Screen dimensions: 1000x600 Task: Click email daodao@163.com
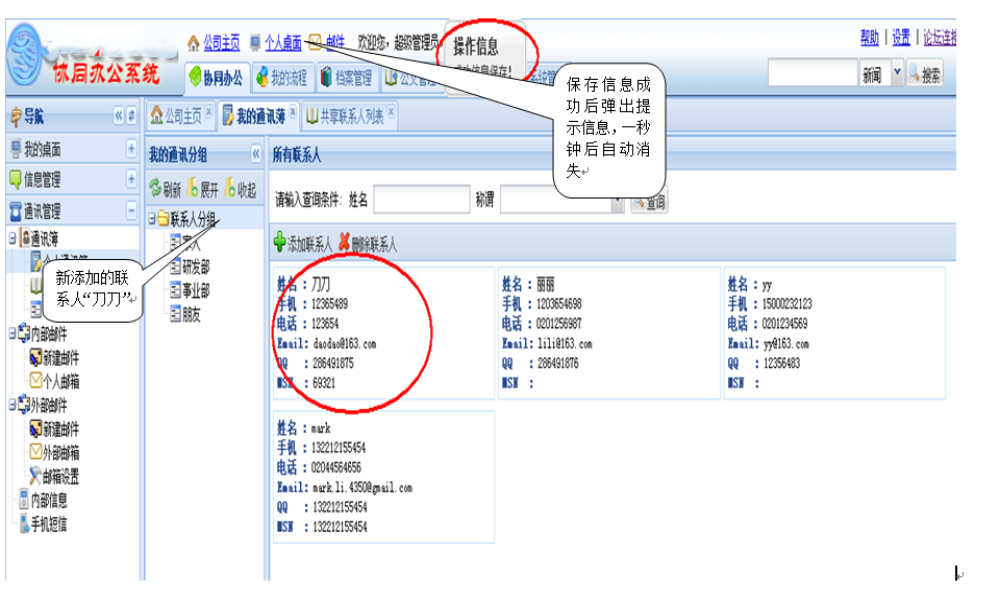[x=344, y=344]
